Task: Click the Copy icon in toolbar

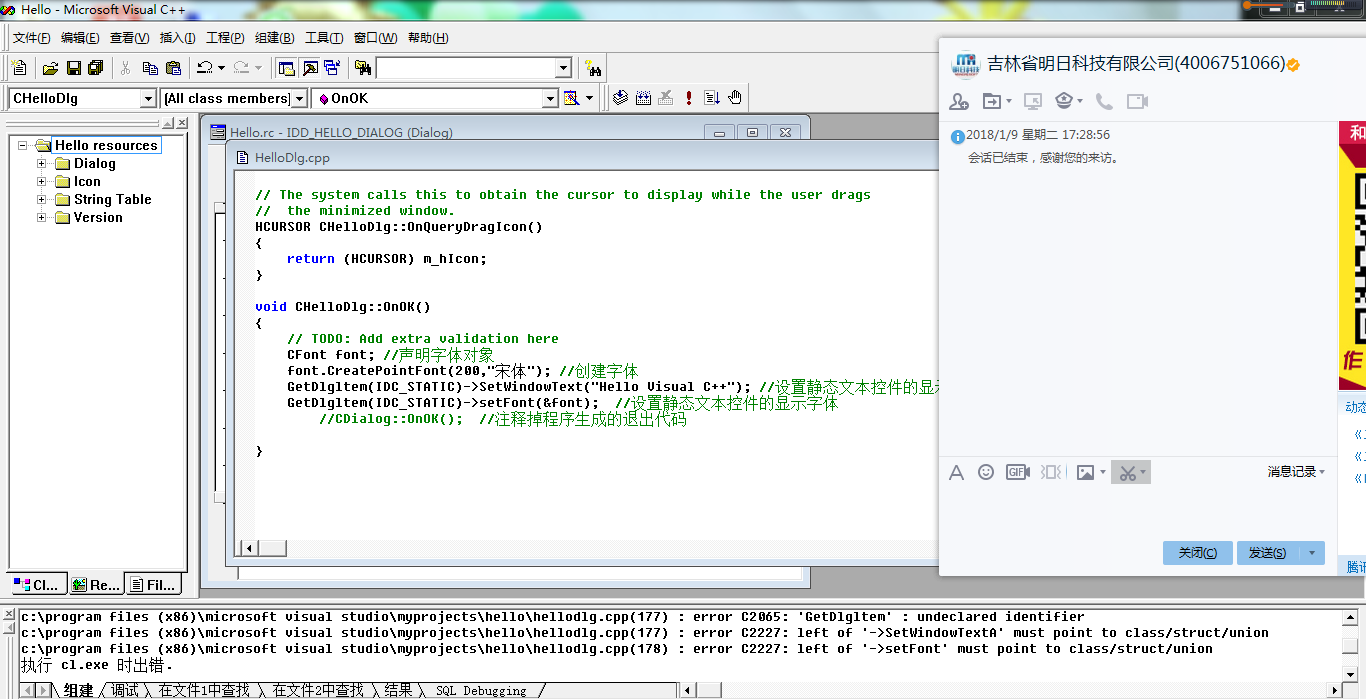Action: tap(150, 68)
